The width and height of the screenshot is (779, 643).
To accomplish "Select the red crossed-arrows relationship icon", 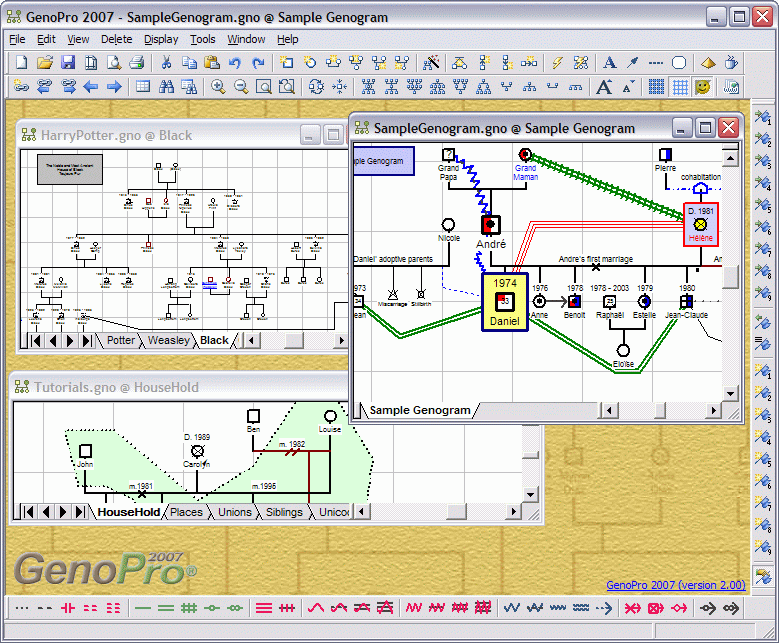I will pyautogui.click(x=632, y=608).
